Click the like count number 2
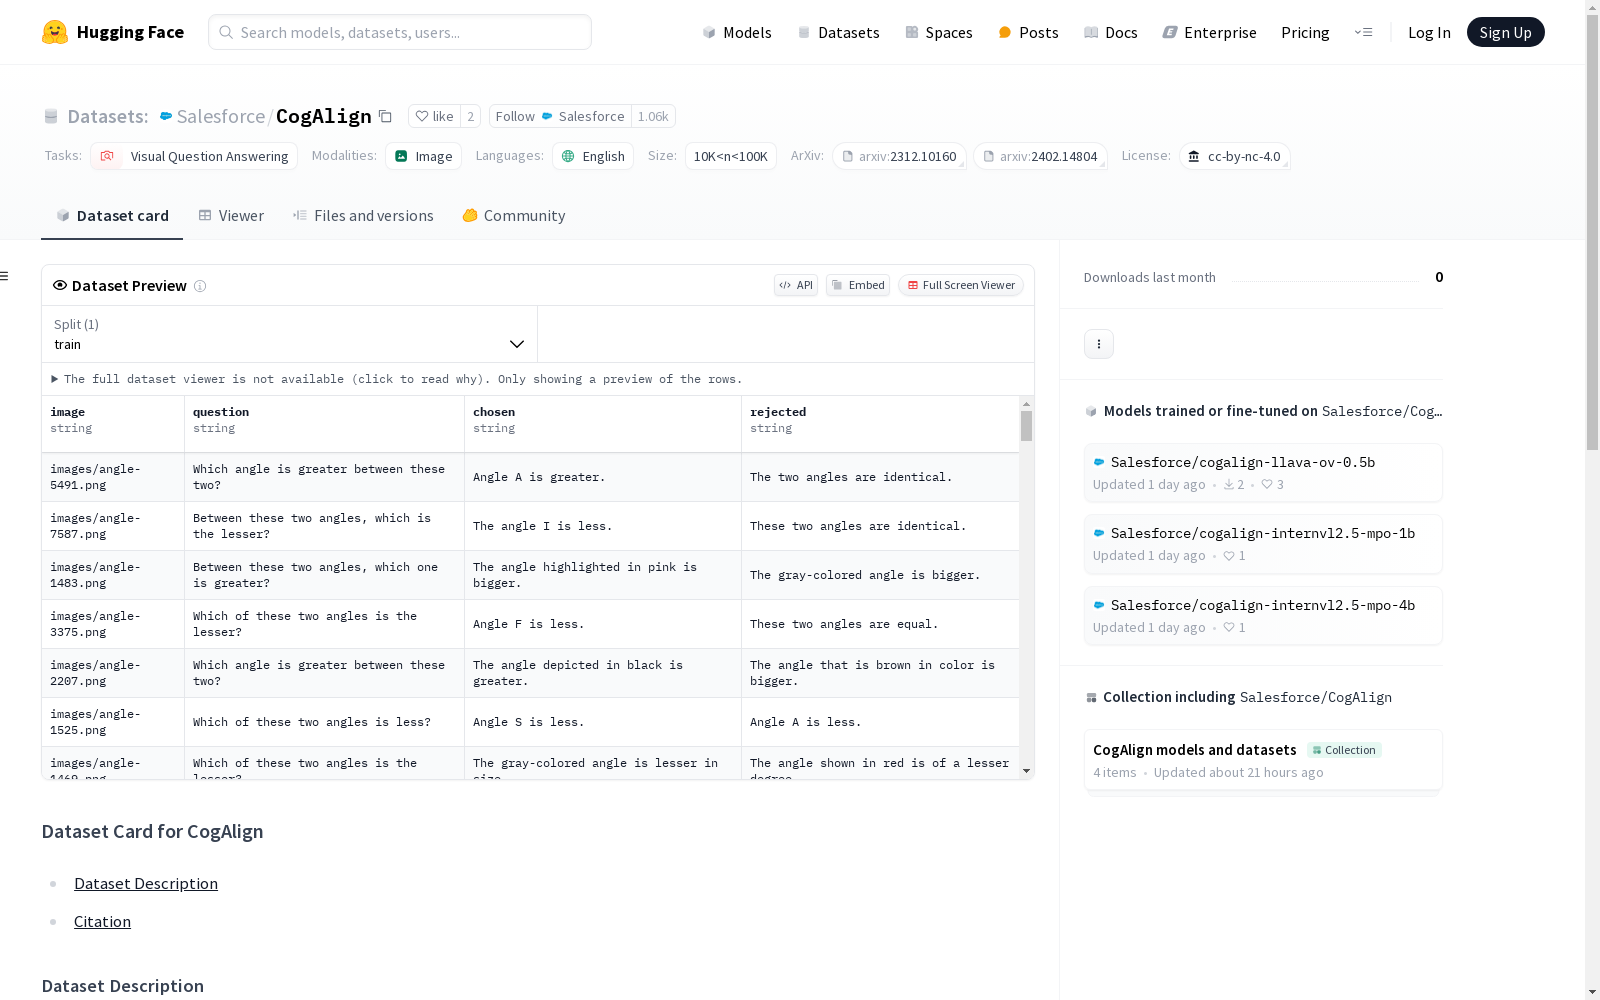 click(470, 116)
